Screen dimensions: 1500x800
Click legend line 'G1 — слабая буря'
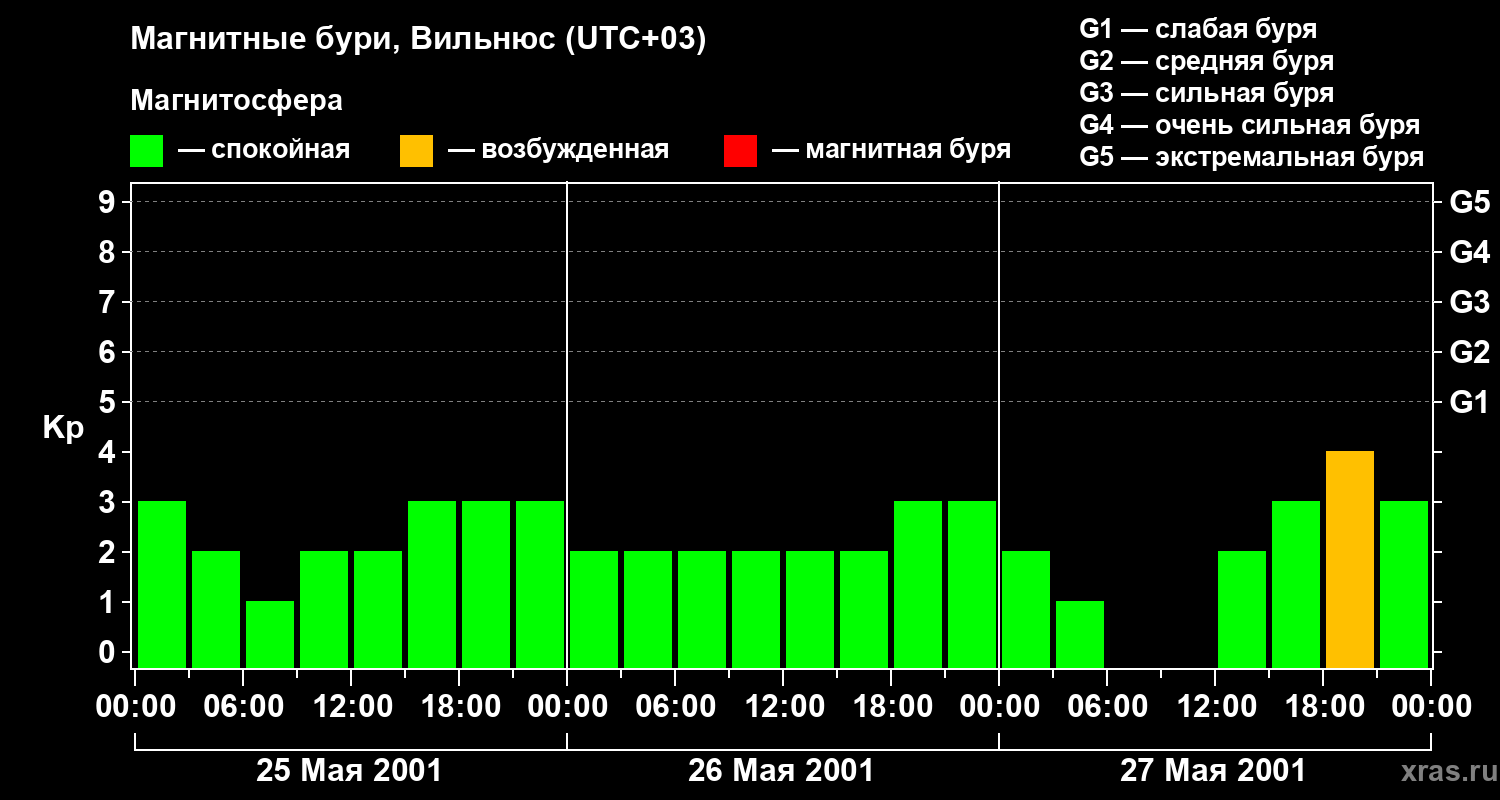pos(1198,28)
